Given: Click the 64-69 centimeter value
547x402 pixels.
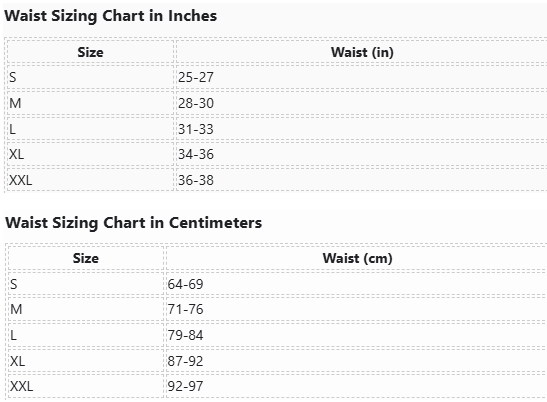Looking at the screenshot, I should tap(185, 284).
